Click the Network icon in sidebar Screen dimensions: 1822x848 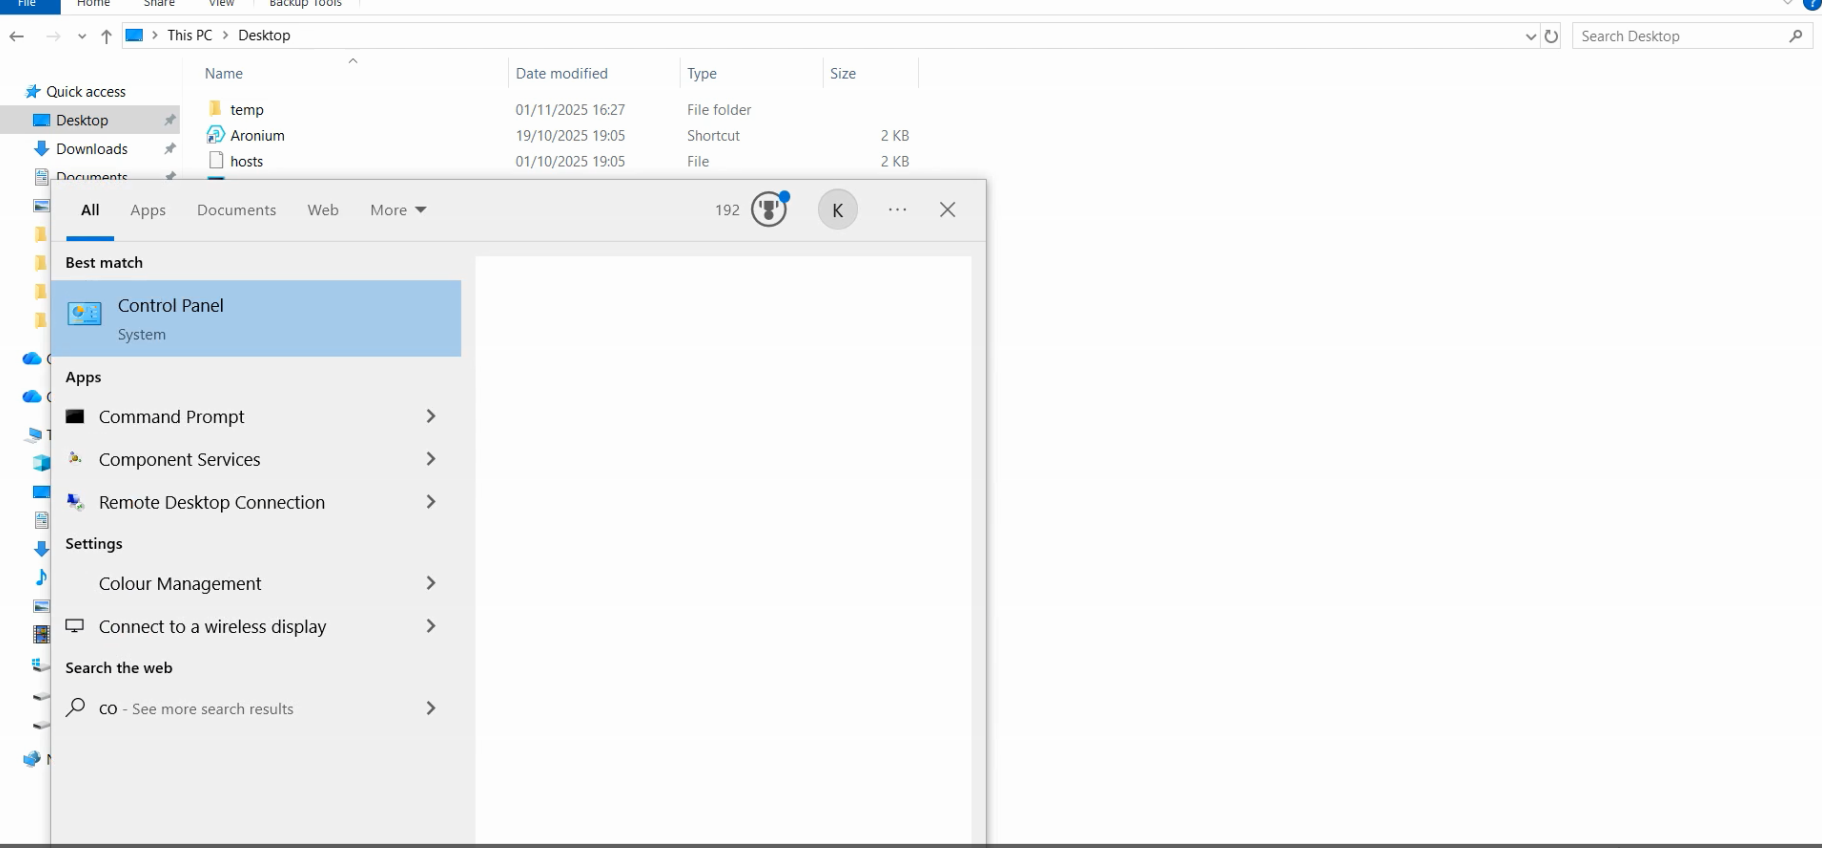[x=32, y=759]
